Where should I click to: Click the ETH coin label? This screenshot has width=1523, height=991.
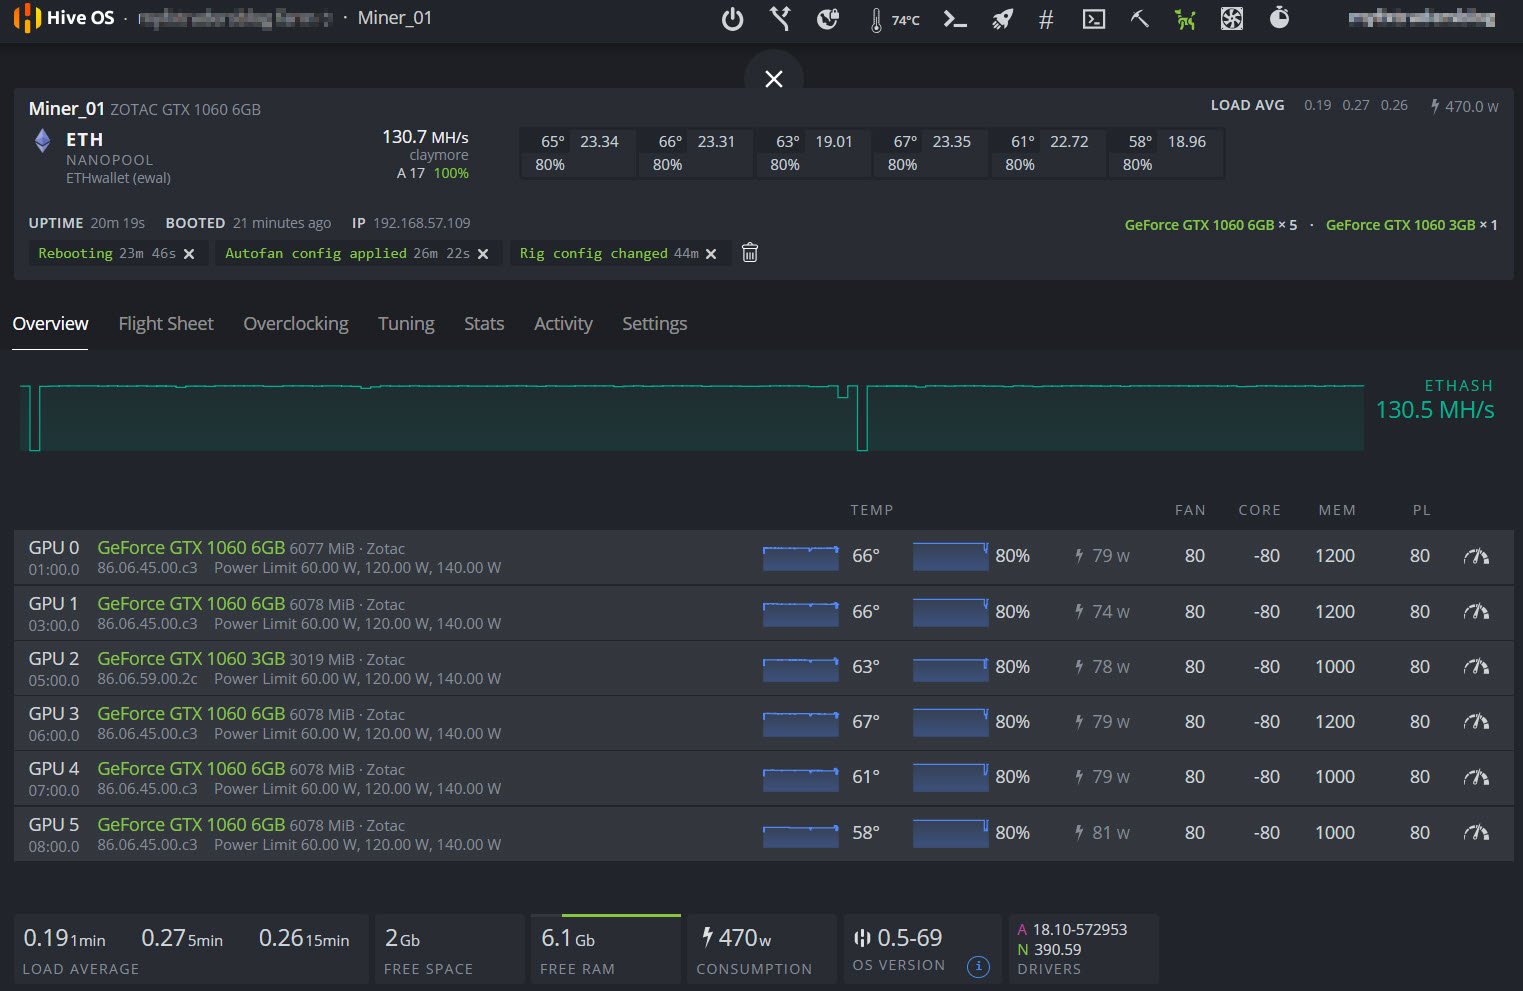click(x=84, y=139)
